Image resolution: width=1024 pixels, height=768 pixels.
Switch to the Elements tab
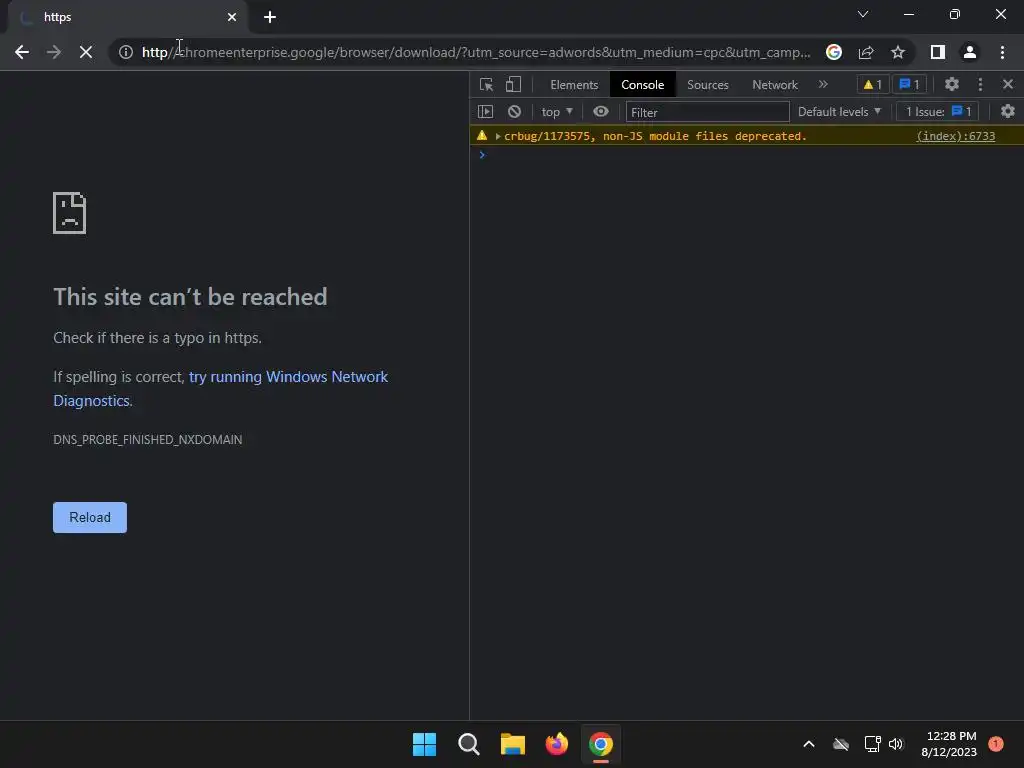[x=574, y=85]
